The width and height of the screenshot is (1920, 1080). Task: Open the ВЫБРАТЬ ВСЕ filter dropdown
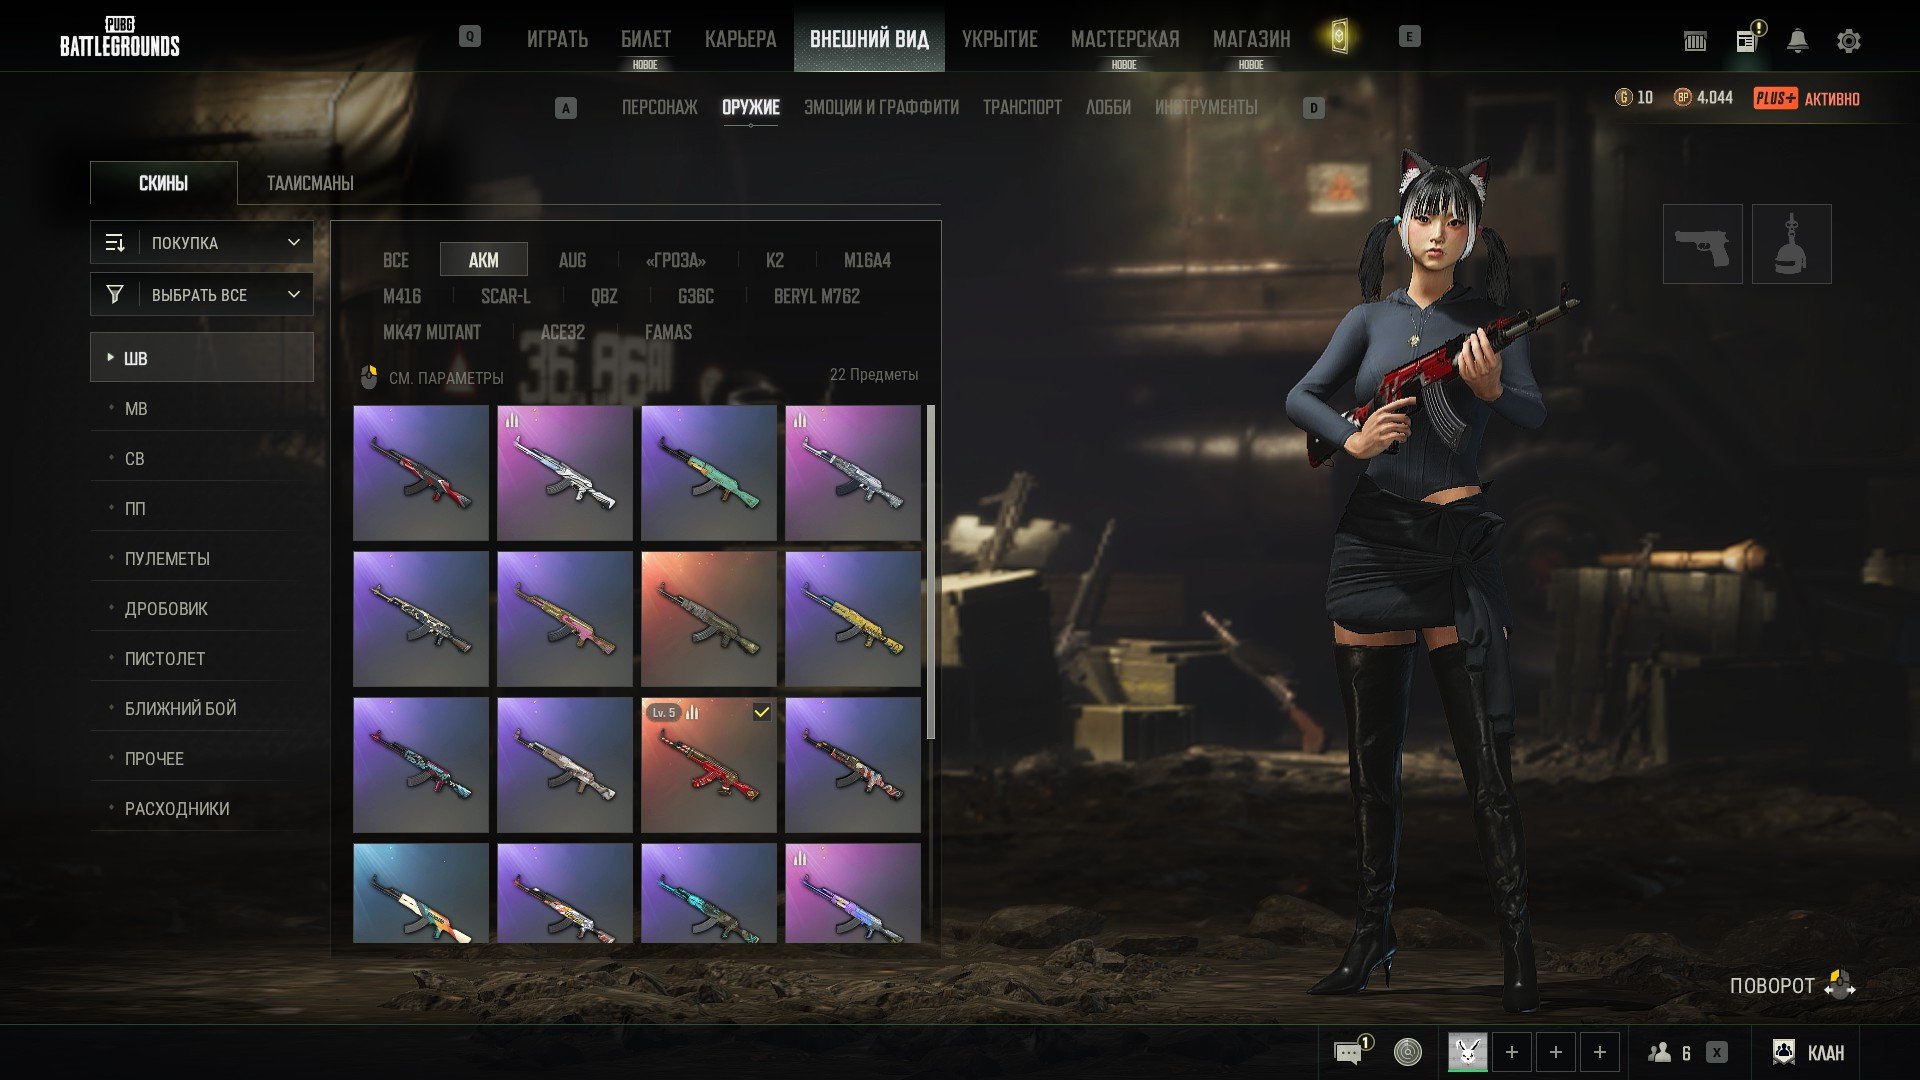pyautogui.click(x=202, y=295)
